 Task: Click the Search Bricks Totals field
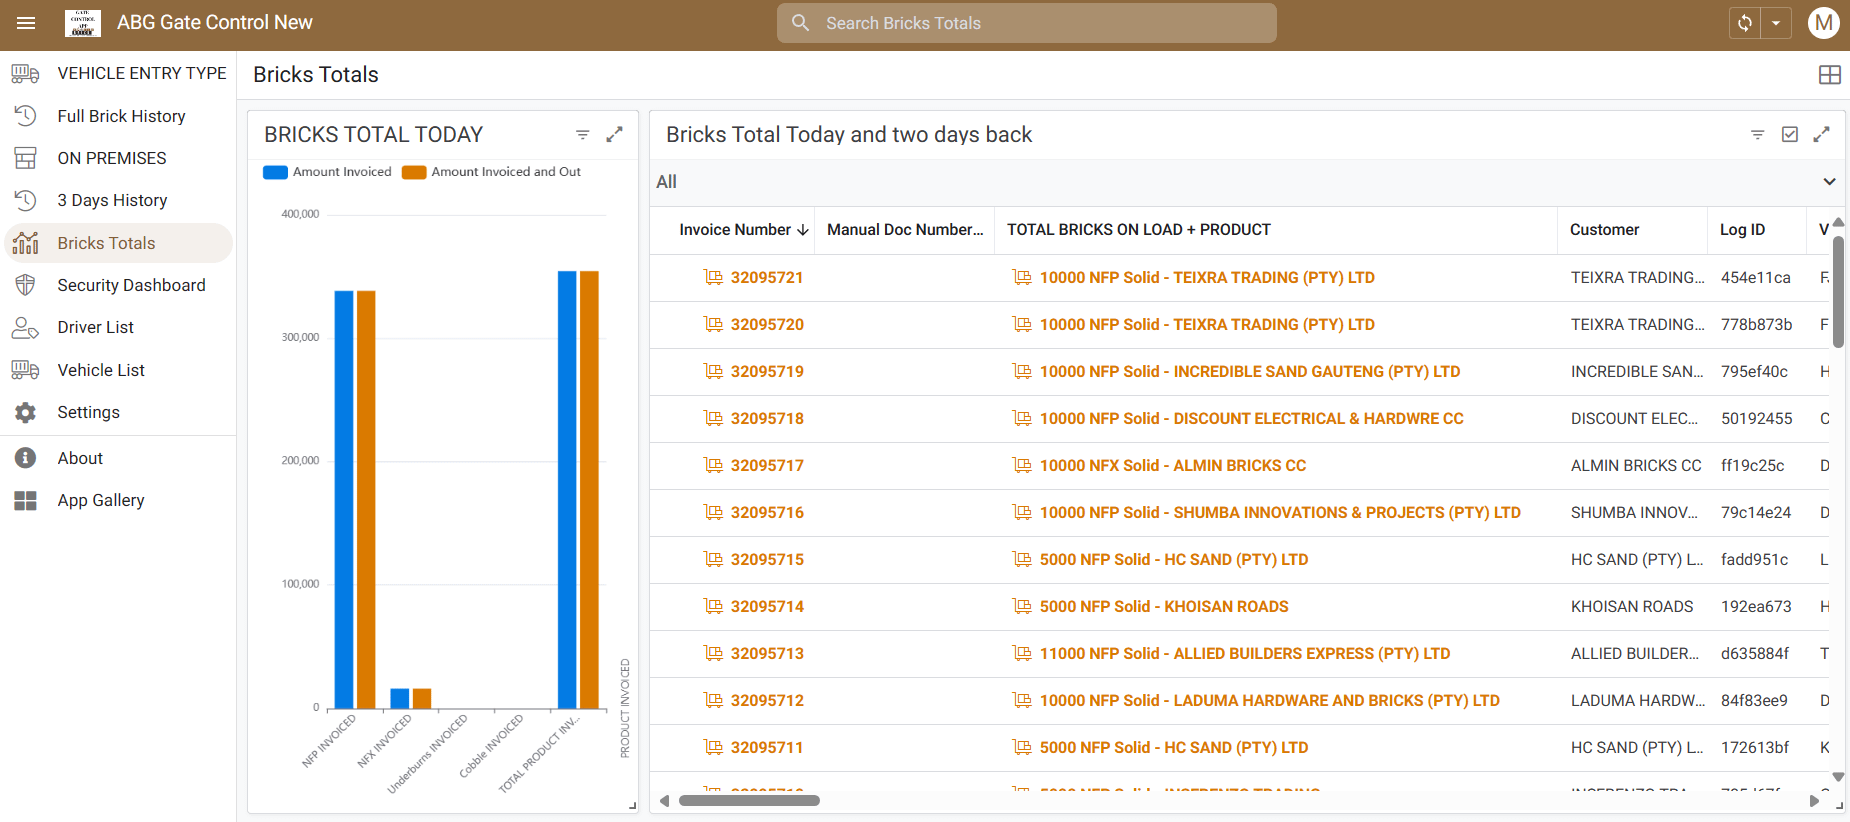click(1027, 23)
